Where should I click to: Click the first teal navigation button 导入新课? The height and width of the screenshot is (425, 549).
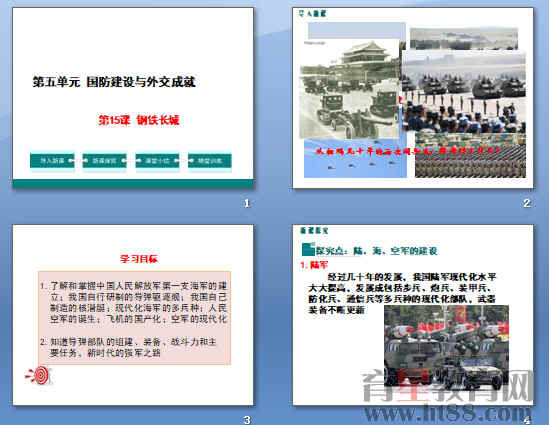(52, 161)
